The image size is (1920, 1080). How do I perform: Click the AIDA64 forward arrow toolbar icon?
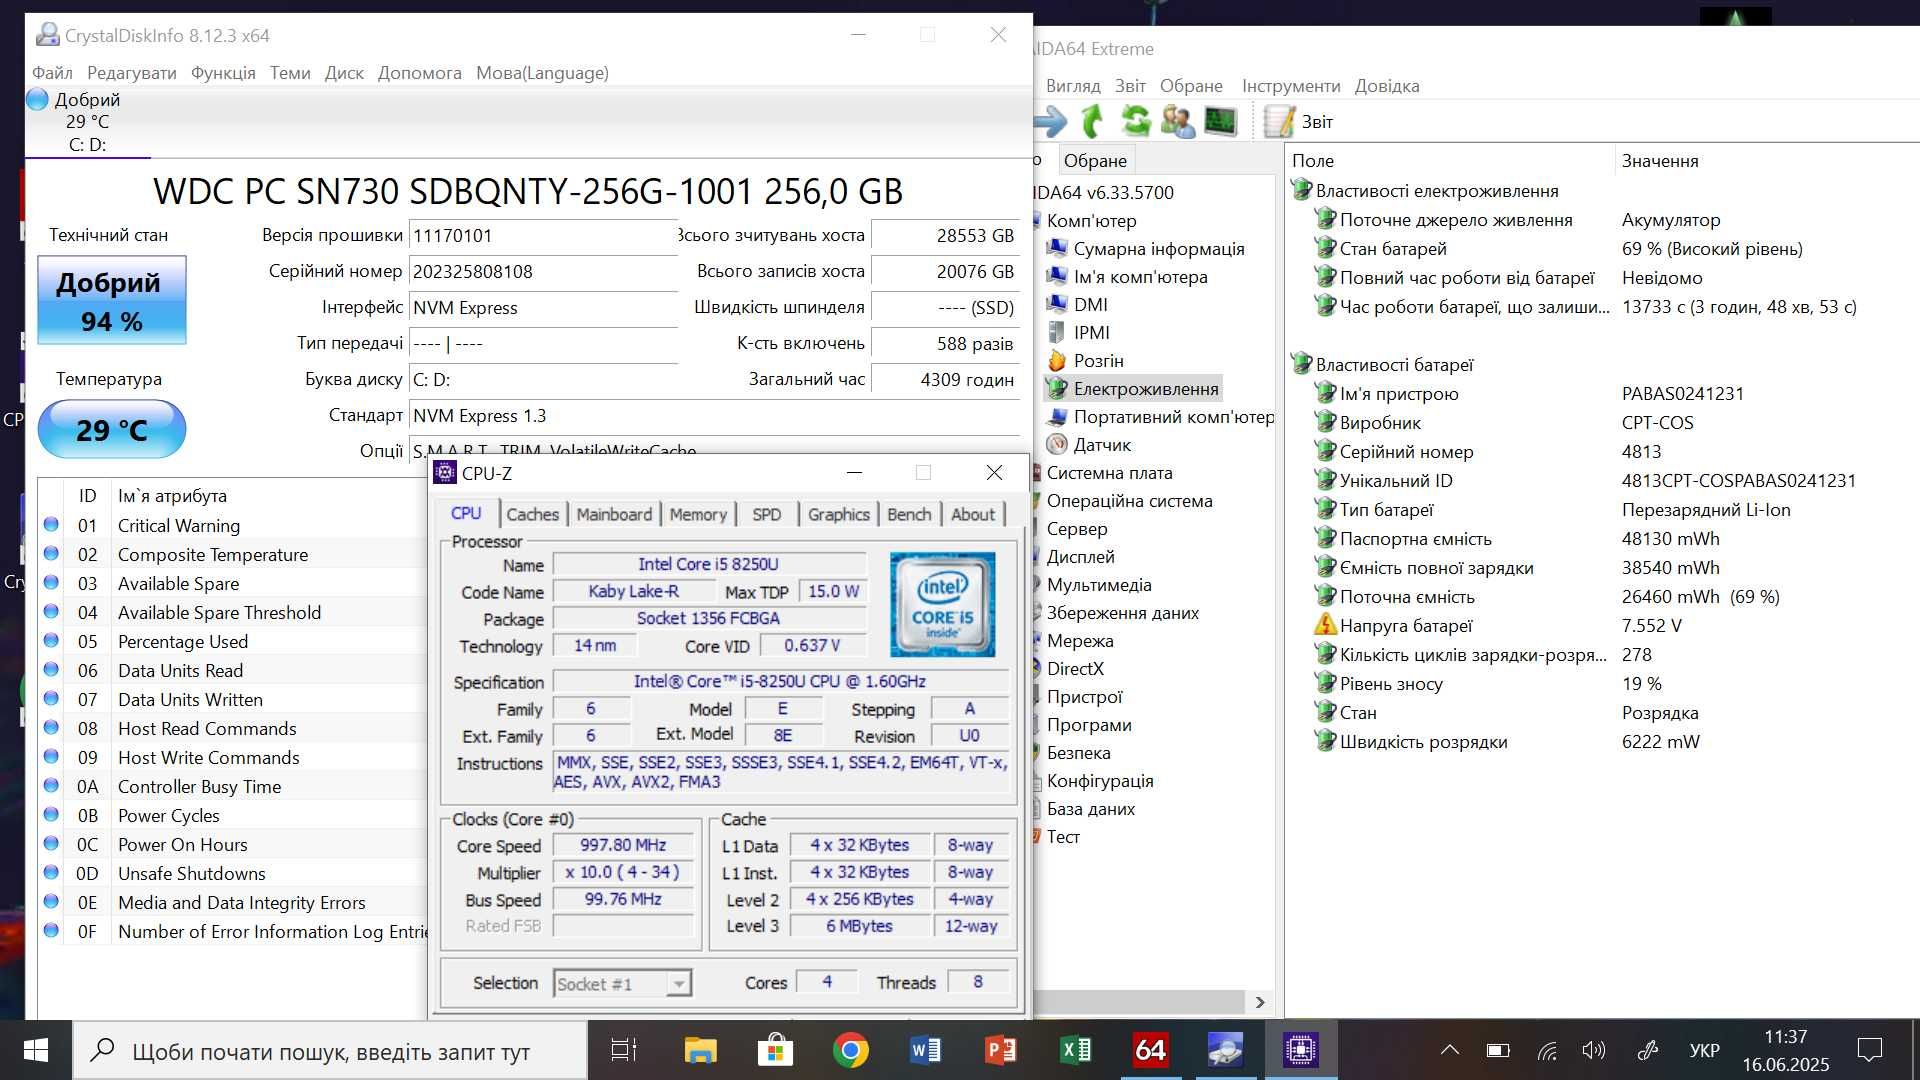pos(1050,122)
